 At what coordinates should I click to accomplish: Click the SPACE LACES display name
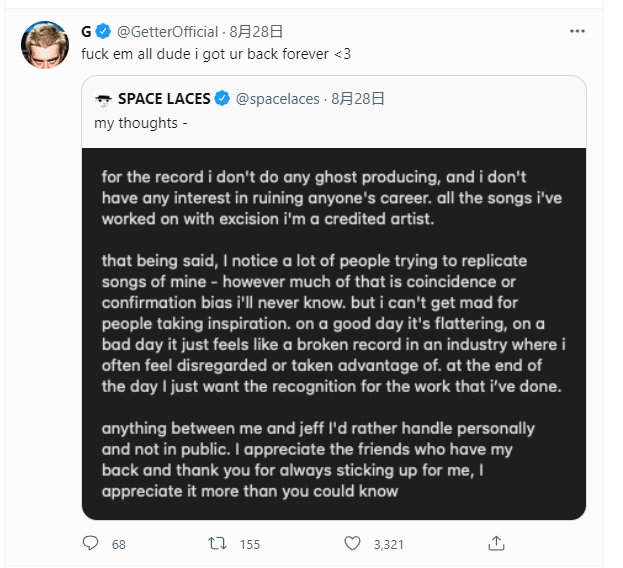164,99
